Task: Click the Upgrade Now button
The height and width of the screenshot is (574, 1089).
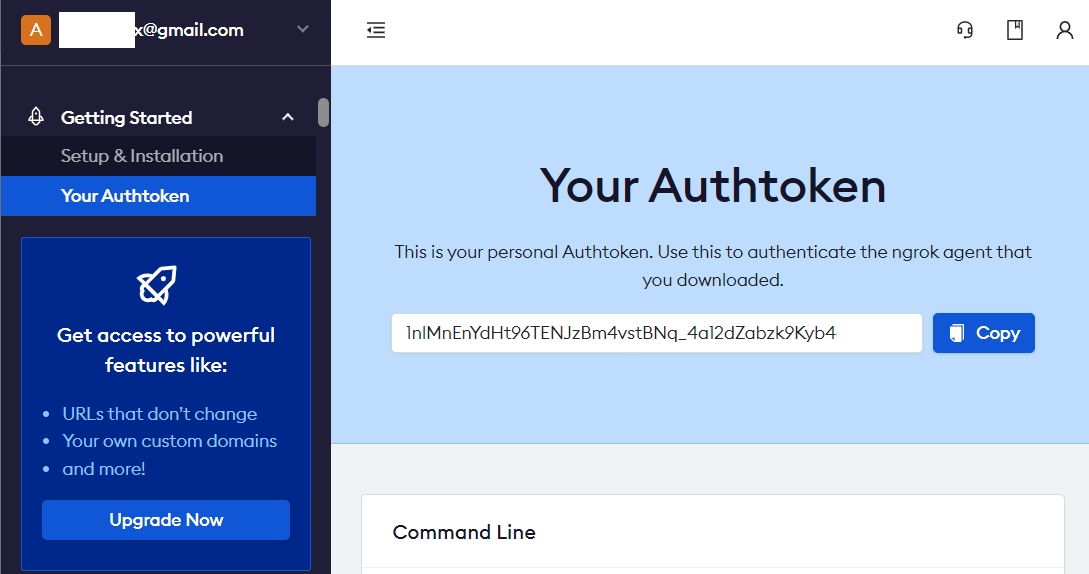Action: pyautogui.click(x=166, y=520)
